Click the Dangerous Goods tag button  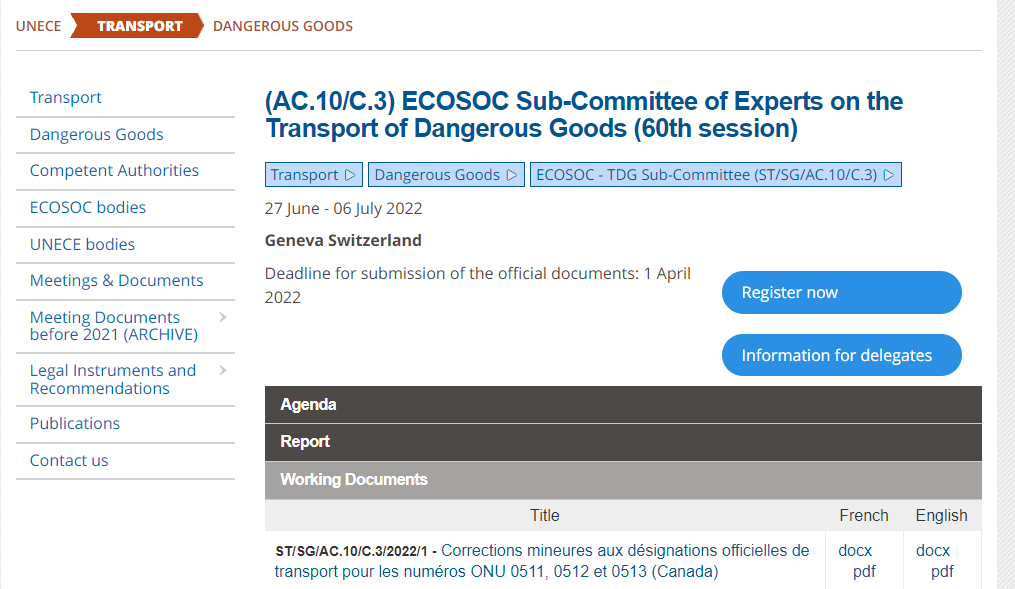click(446, 175)
